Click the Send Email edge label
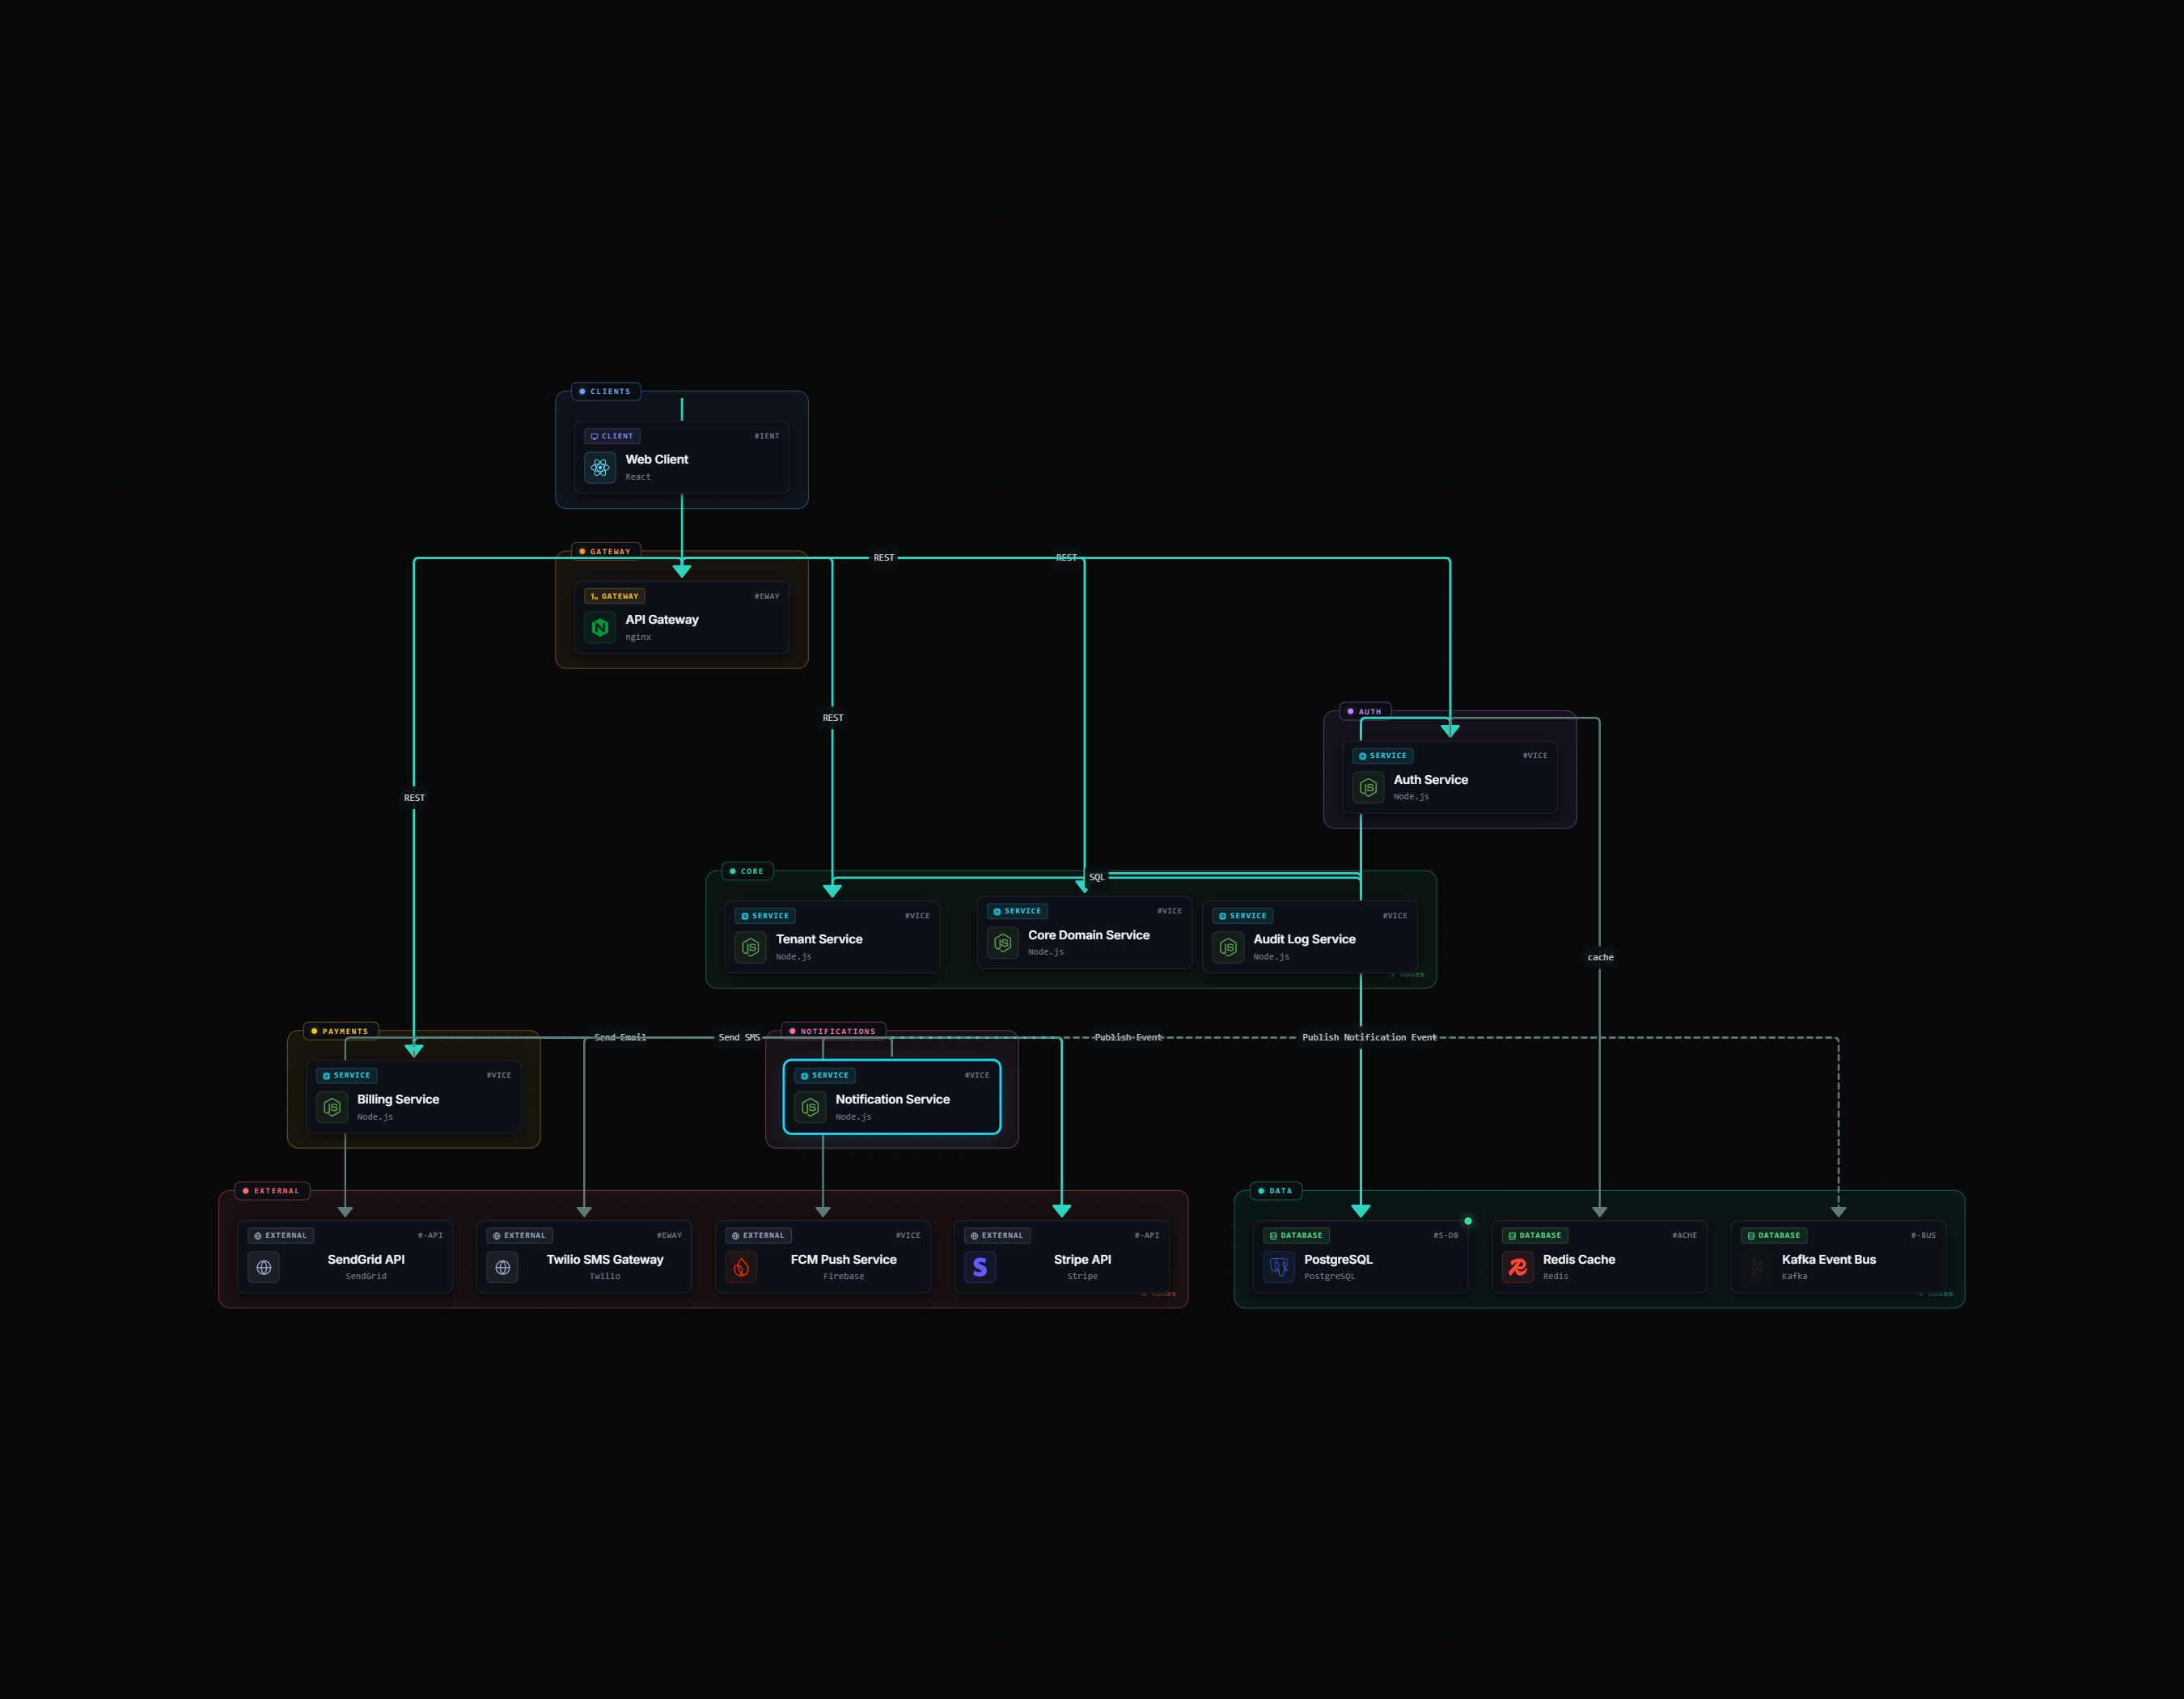This screenshot has width=2184, height=1699. [x=620, y=1037]
